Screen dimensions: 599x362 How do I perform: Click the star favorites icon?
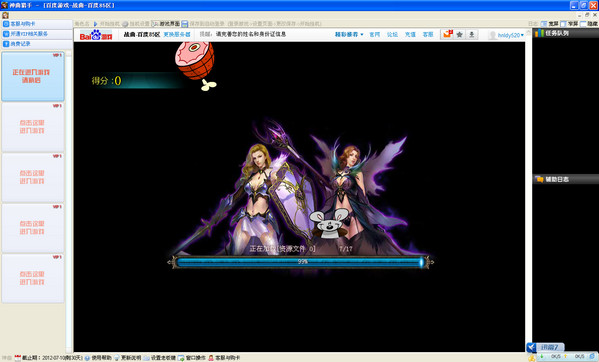pos(460,34)
